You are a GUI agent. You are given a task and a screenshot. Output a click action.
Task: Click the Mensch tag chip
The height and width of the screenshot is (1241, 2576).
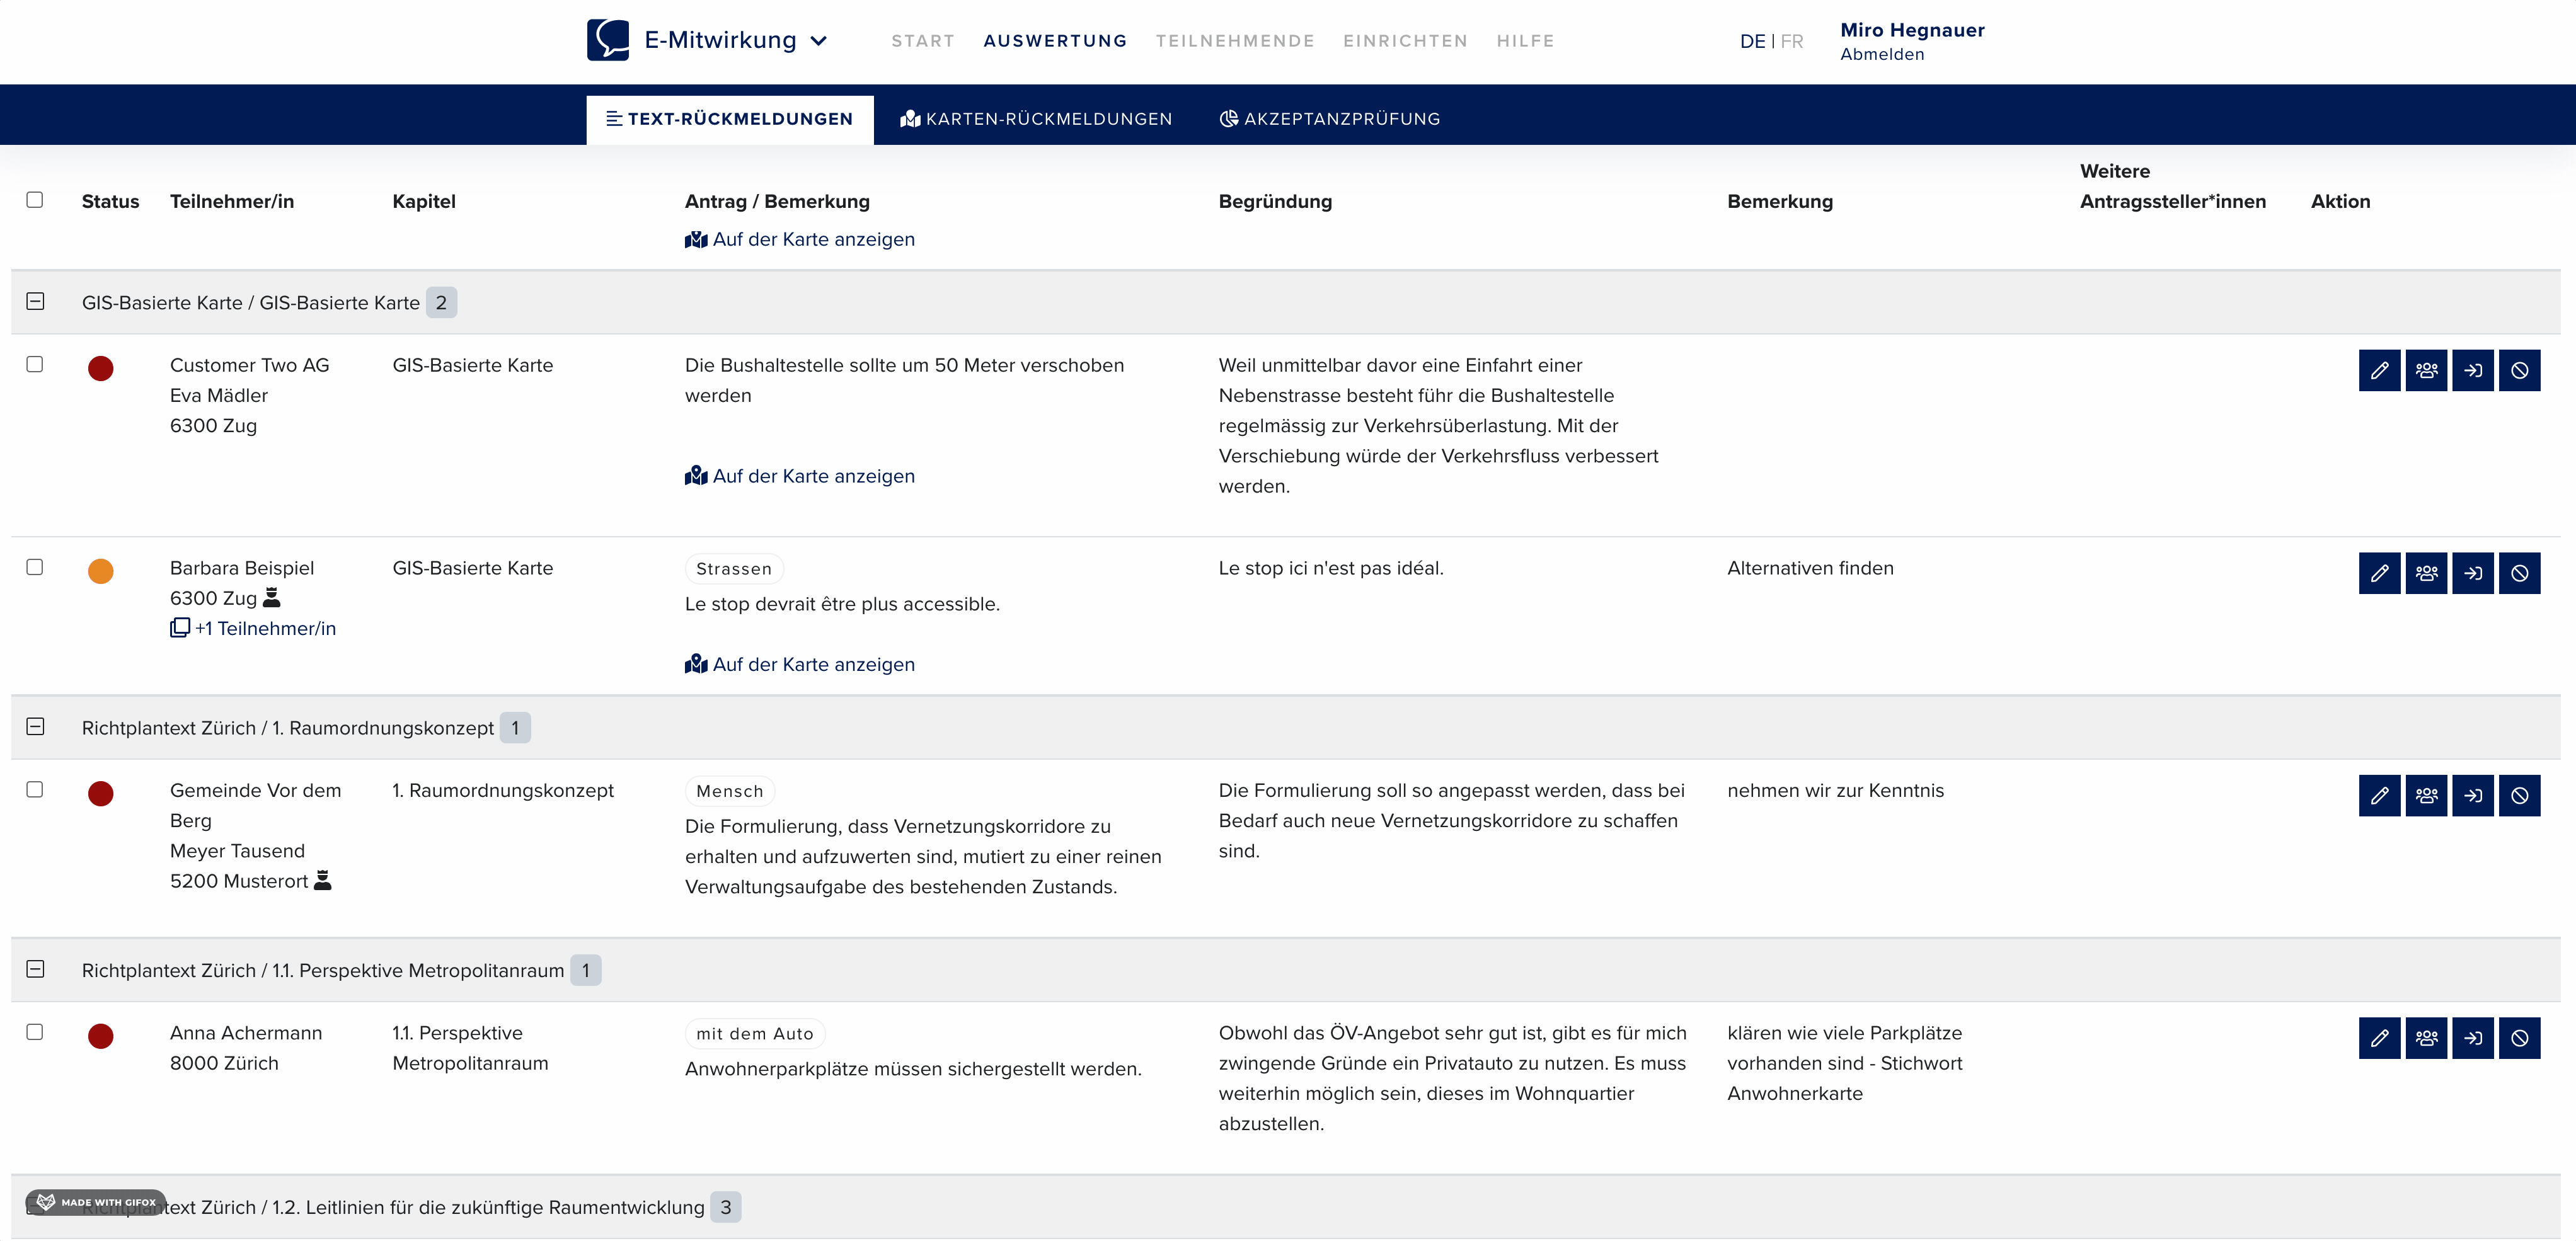(730, 791)
